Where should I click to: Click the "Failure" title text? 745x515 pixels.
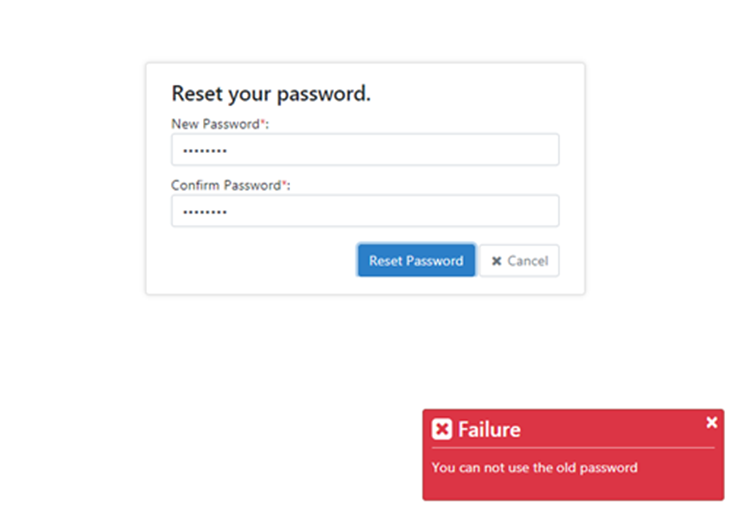click(x=489, y=429)
